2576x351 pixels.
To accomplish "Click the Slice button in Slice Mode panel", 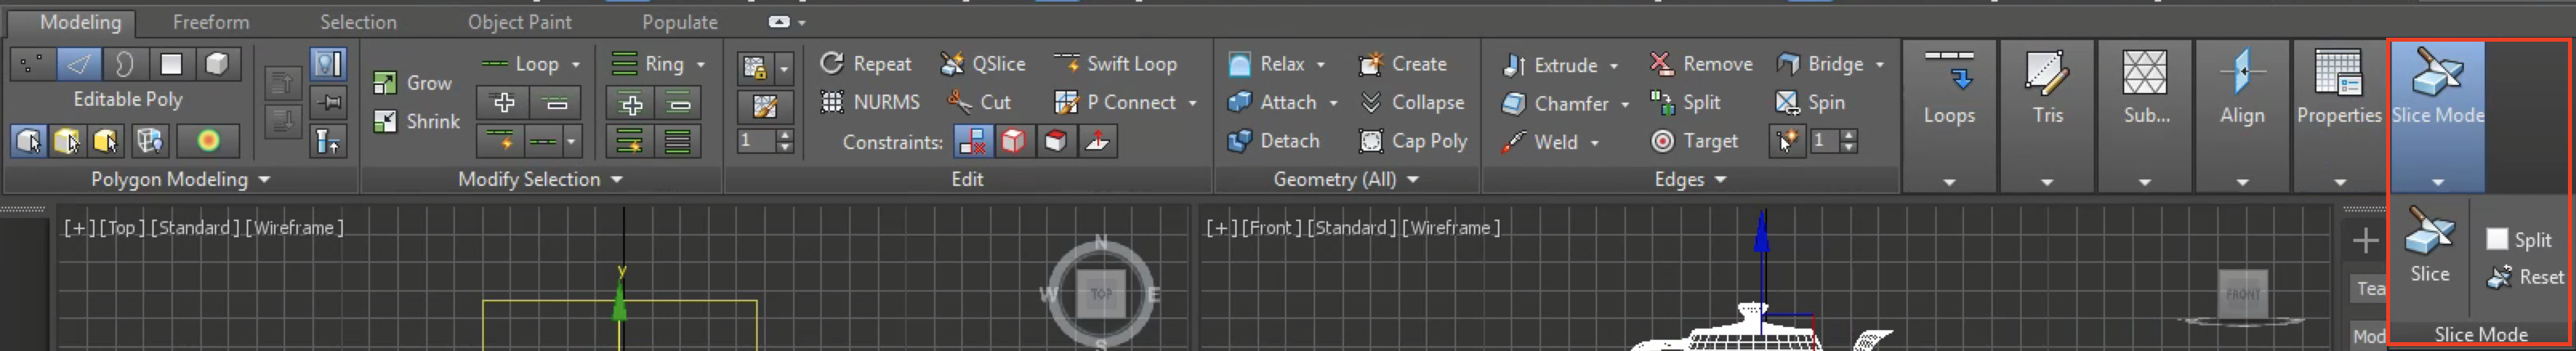I will tap(2429, 245).
